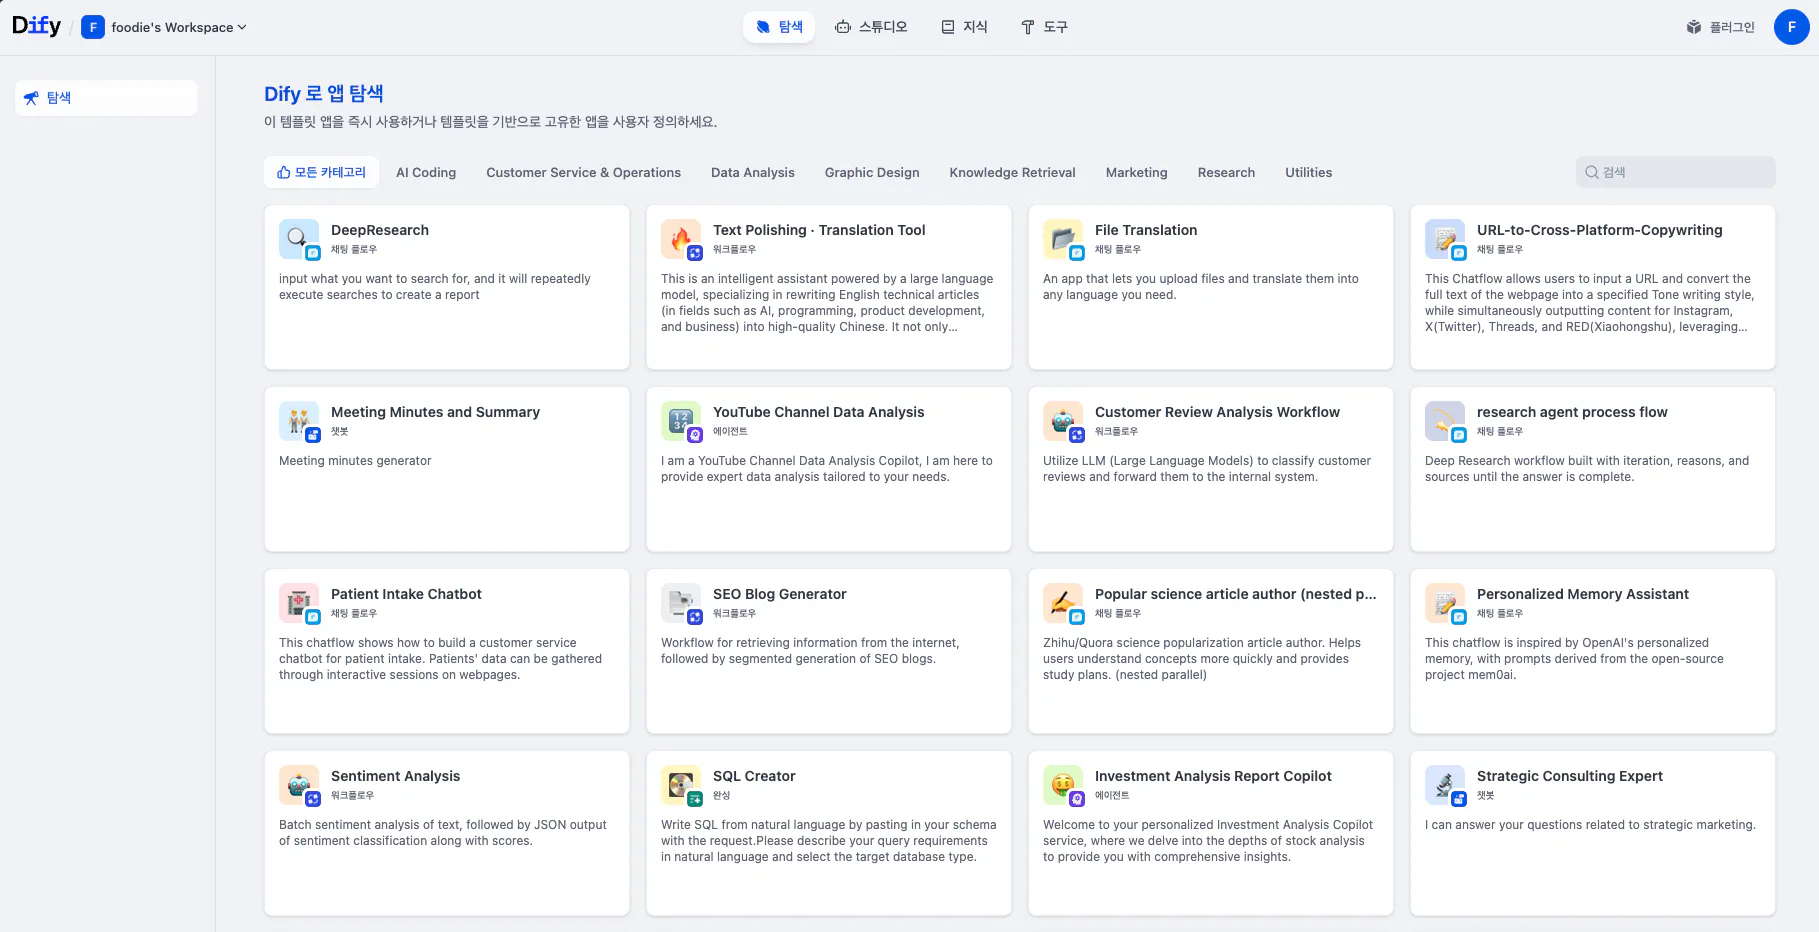The height and width of the screenshot is (932, 1819).
Task: Click the research agent process flow icon
Action: (x=1445, y=421)
